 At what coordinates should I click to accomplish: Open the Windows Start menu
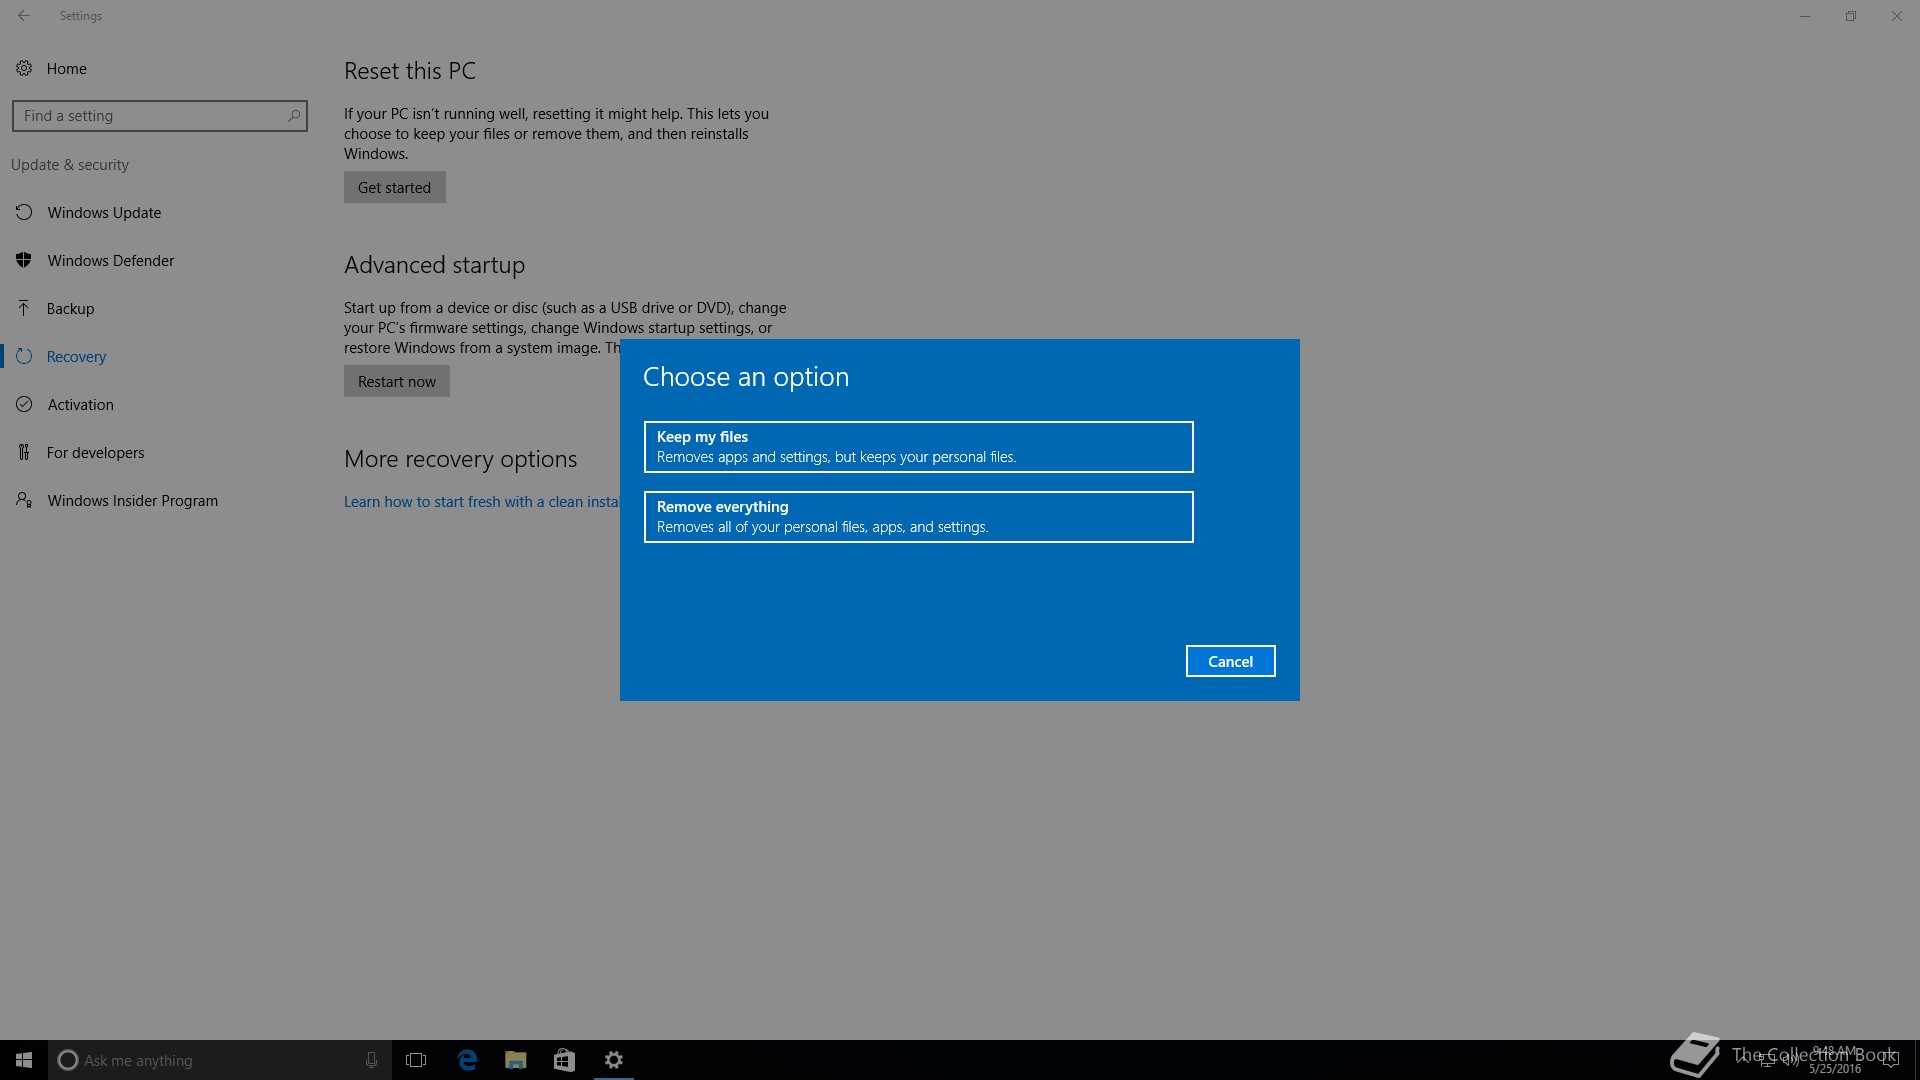(x=24, y=1060)
